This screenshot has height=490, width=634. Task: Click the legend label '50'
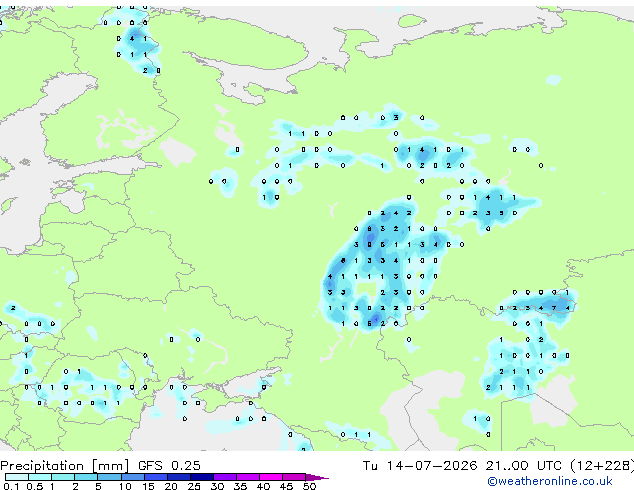coord(309,486)
